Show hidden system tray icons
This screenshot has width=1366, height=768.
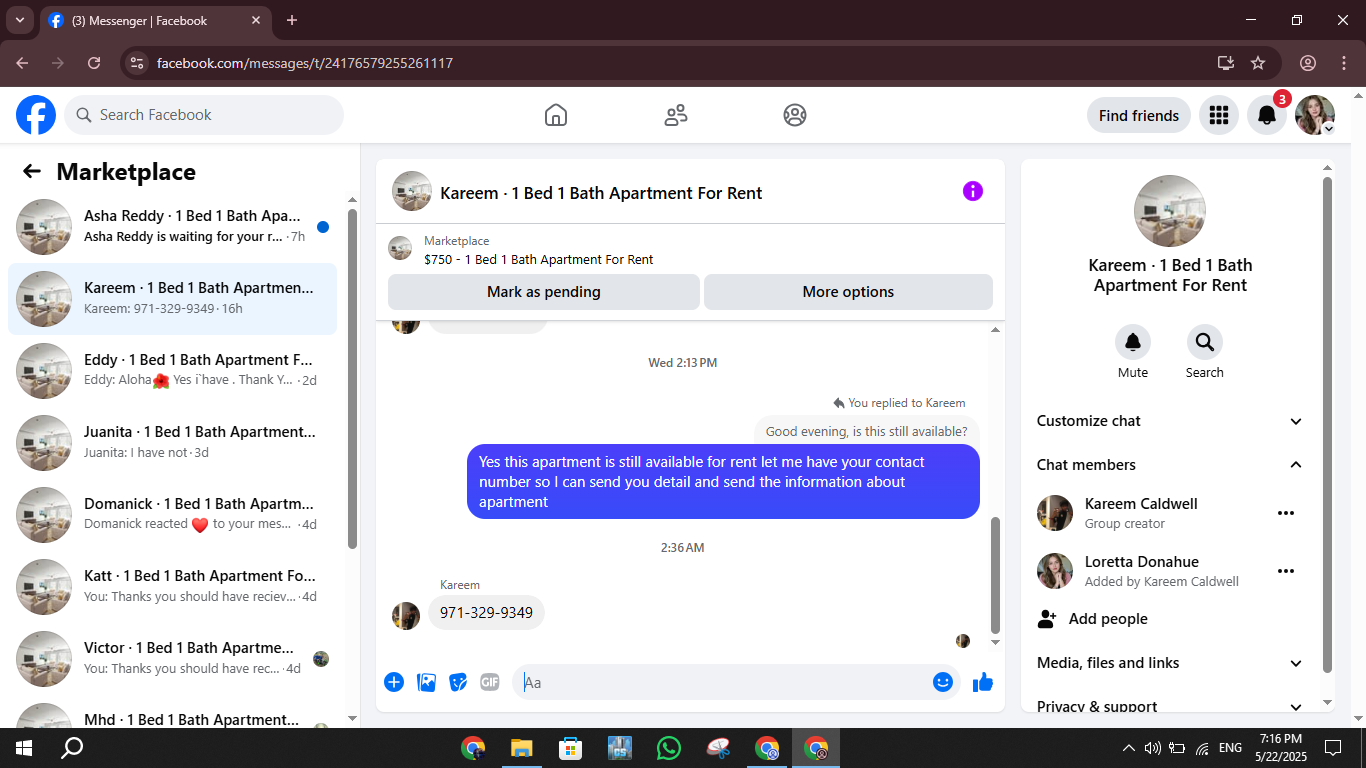click(x=1129, y=748)
